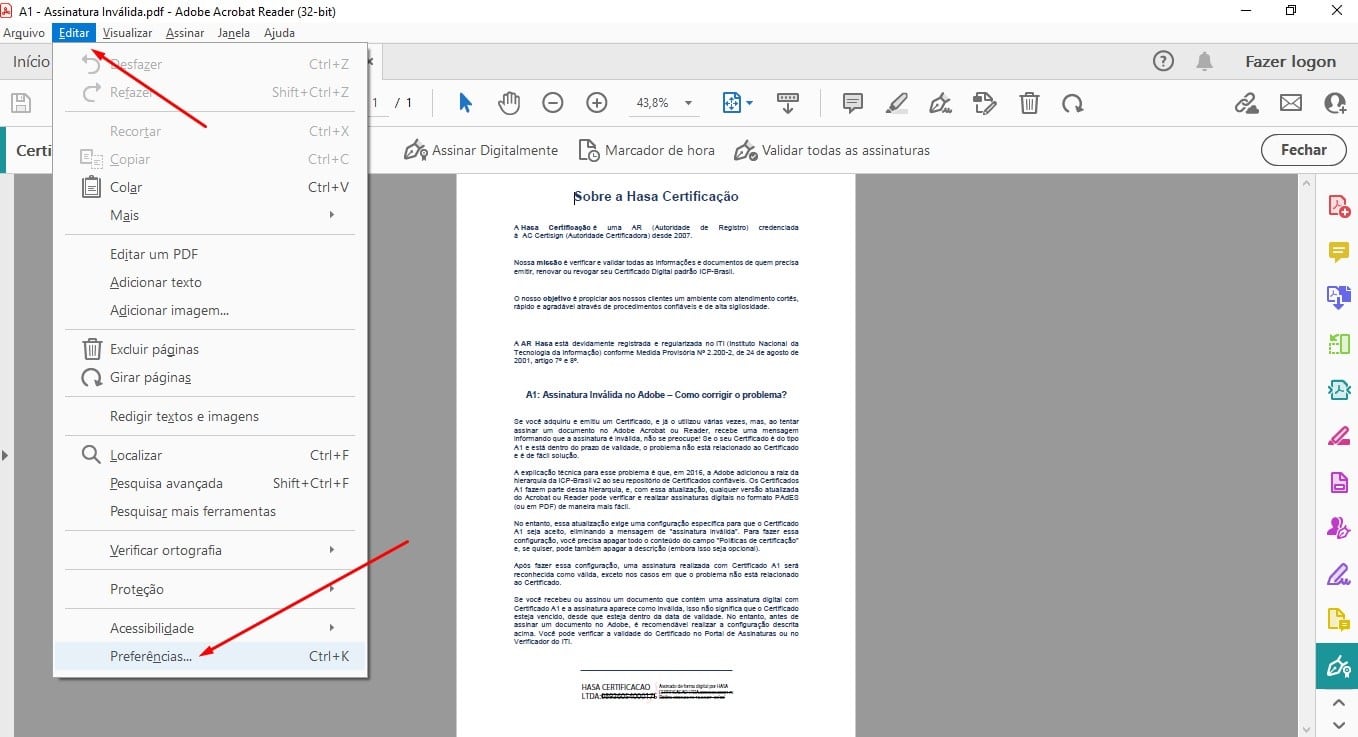Click the trash delete icon in toolbar
This screenshot has height=737, width=1358.
[1029, 102]
